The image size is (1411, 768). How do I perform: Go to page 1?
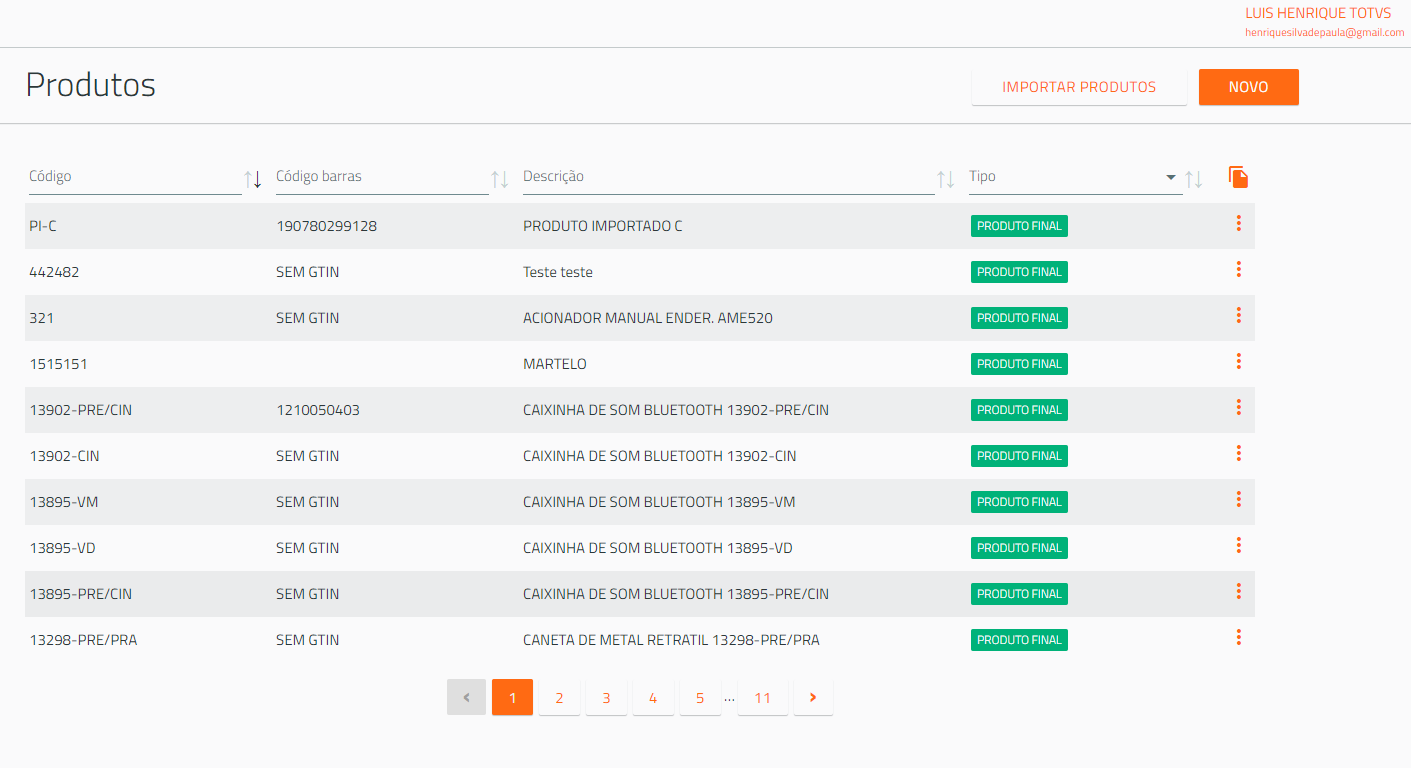pyautogui.click(x=512, y=697)
